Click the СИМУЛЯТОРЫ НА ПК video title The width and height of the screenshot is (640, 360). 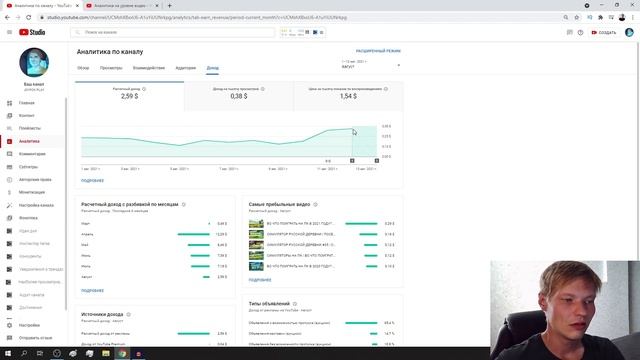click(301, 256)
